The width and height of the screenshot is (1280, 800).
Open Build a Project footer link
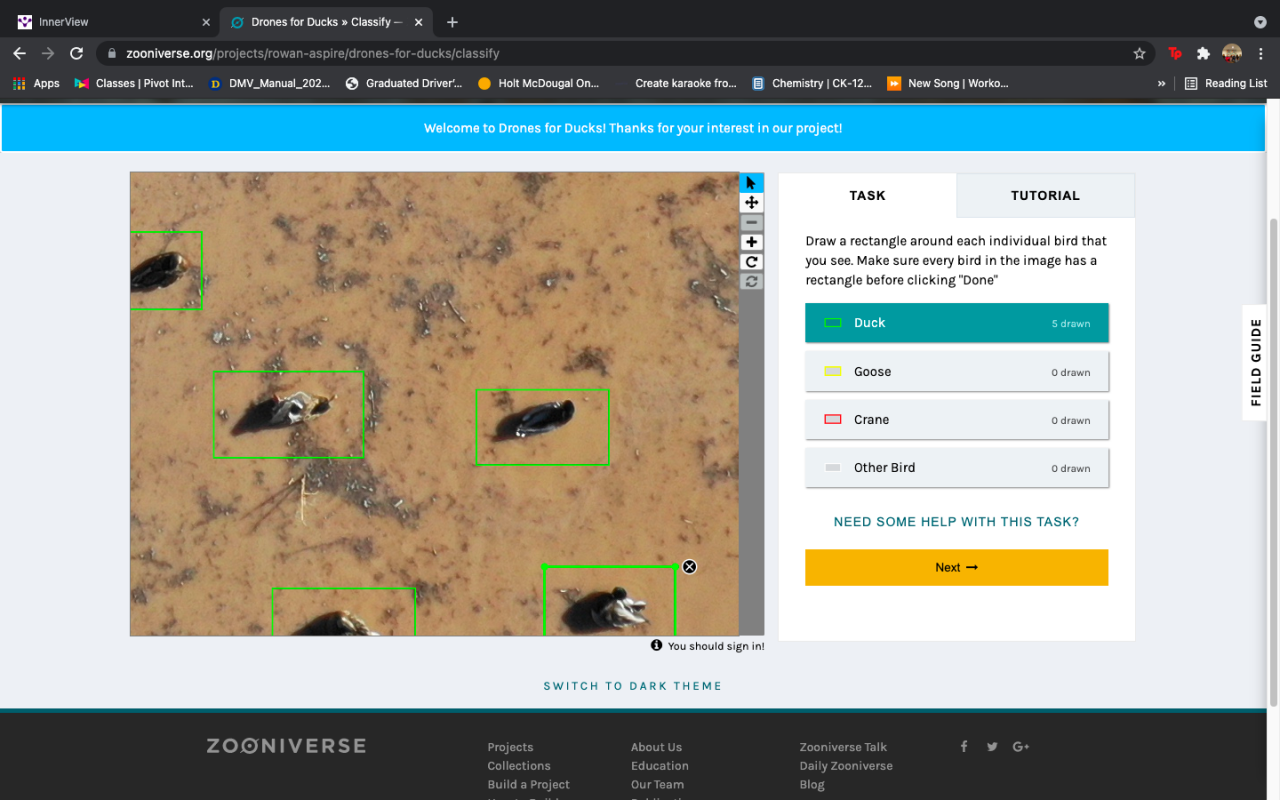tap(528, 785)
